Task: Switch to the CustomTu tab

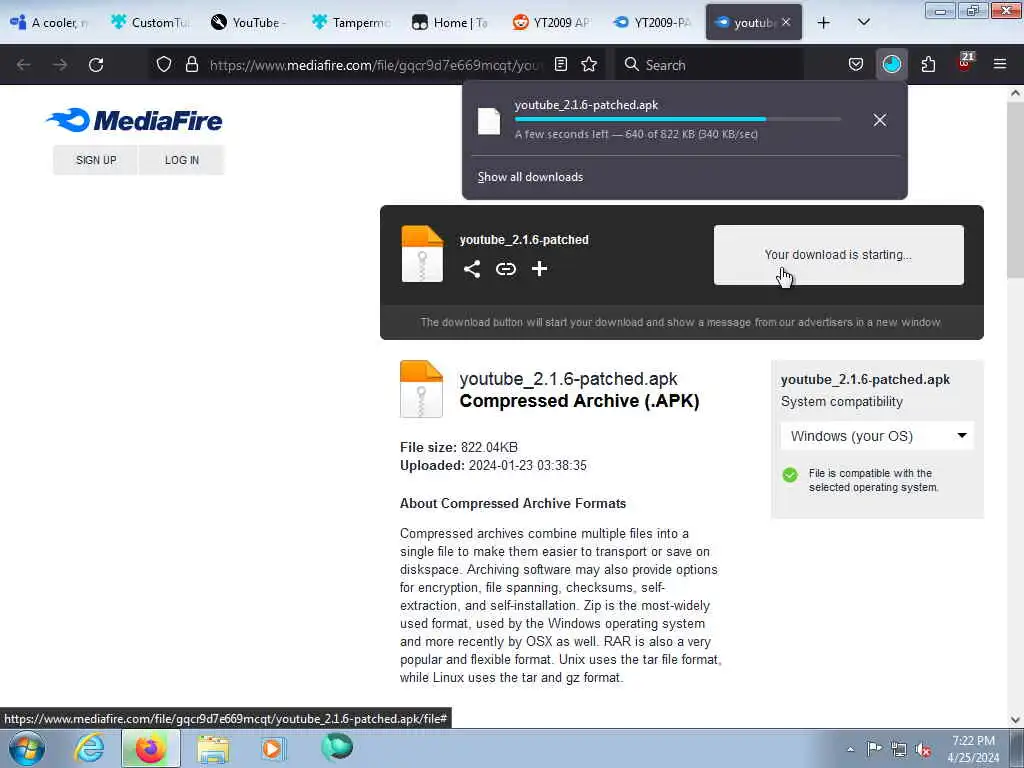Action: 151,22
